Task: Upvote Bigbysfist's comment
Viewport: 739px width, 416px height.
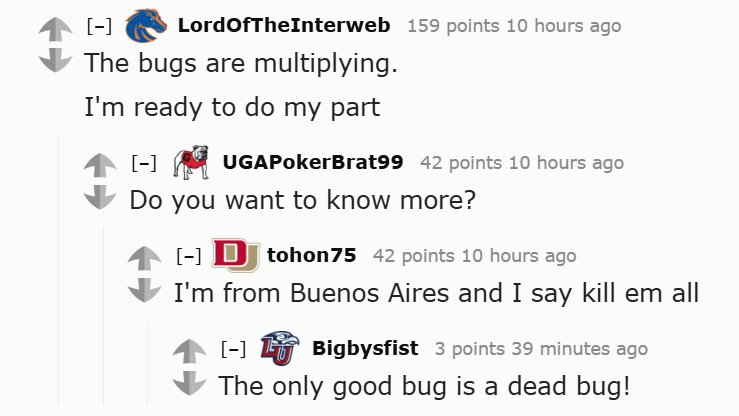Action: [x=187, y=352]
